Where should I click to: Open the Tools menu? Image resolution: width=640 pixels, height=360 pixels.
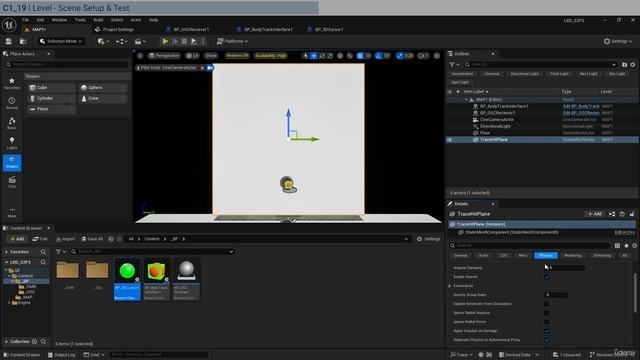tap(80, 20)
